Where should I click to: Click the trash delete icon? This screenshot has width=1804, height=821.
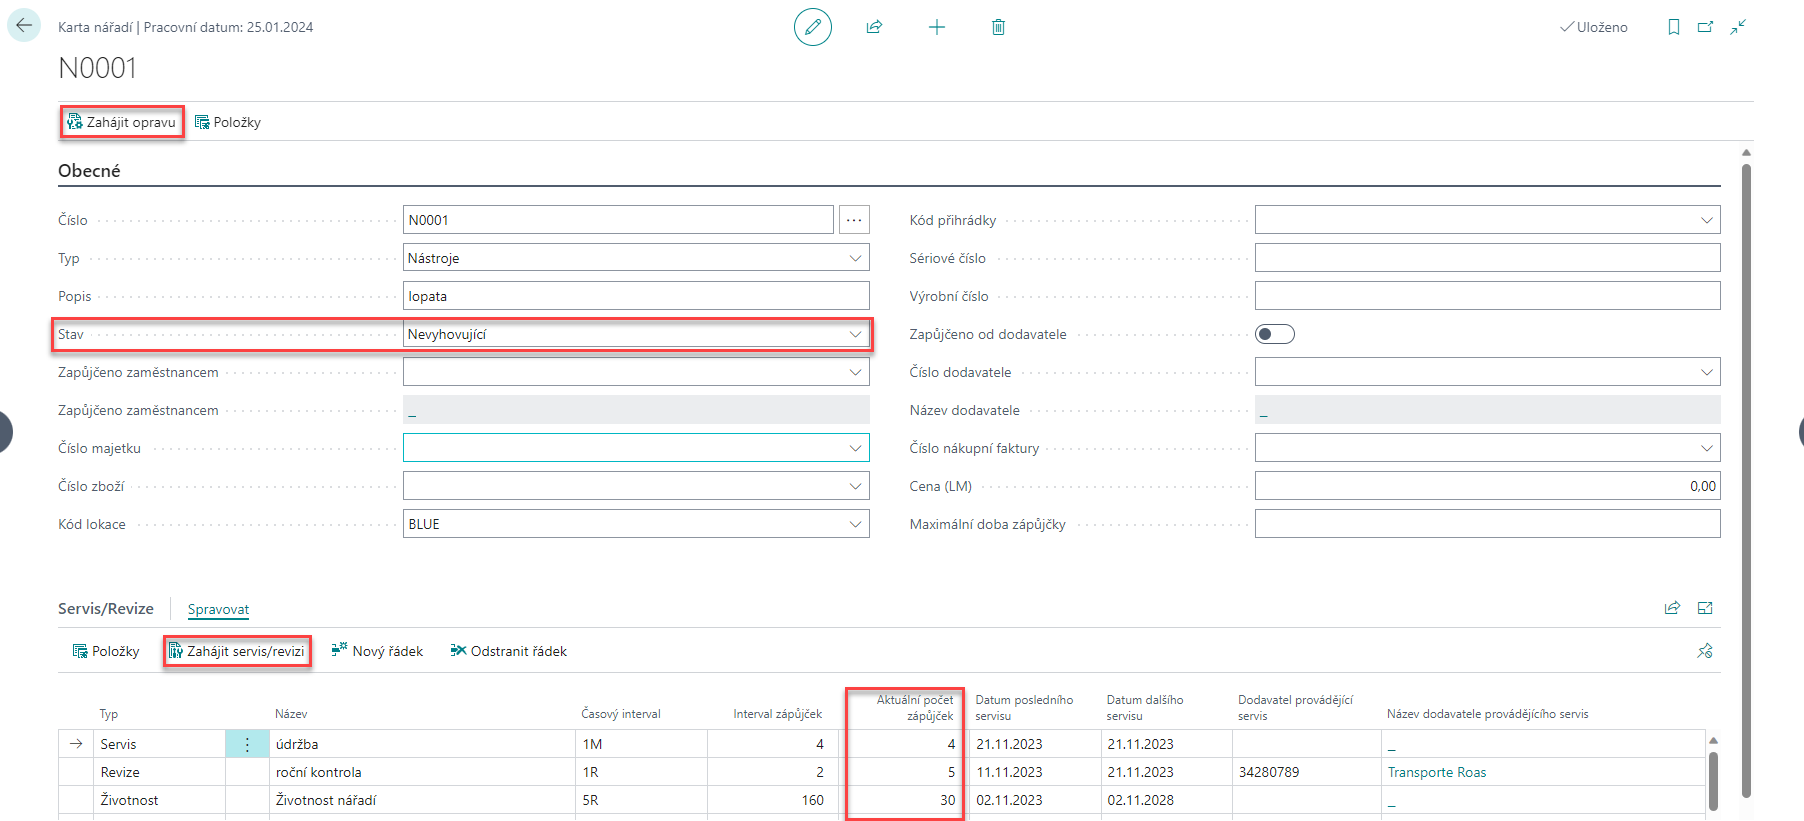(x=997, y=27)
